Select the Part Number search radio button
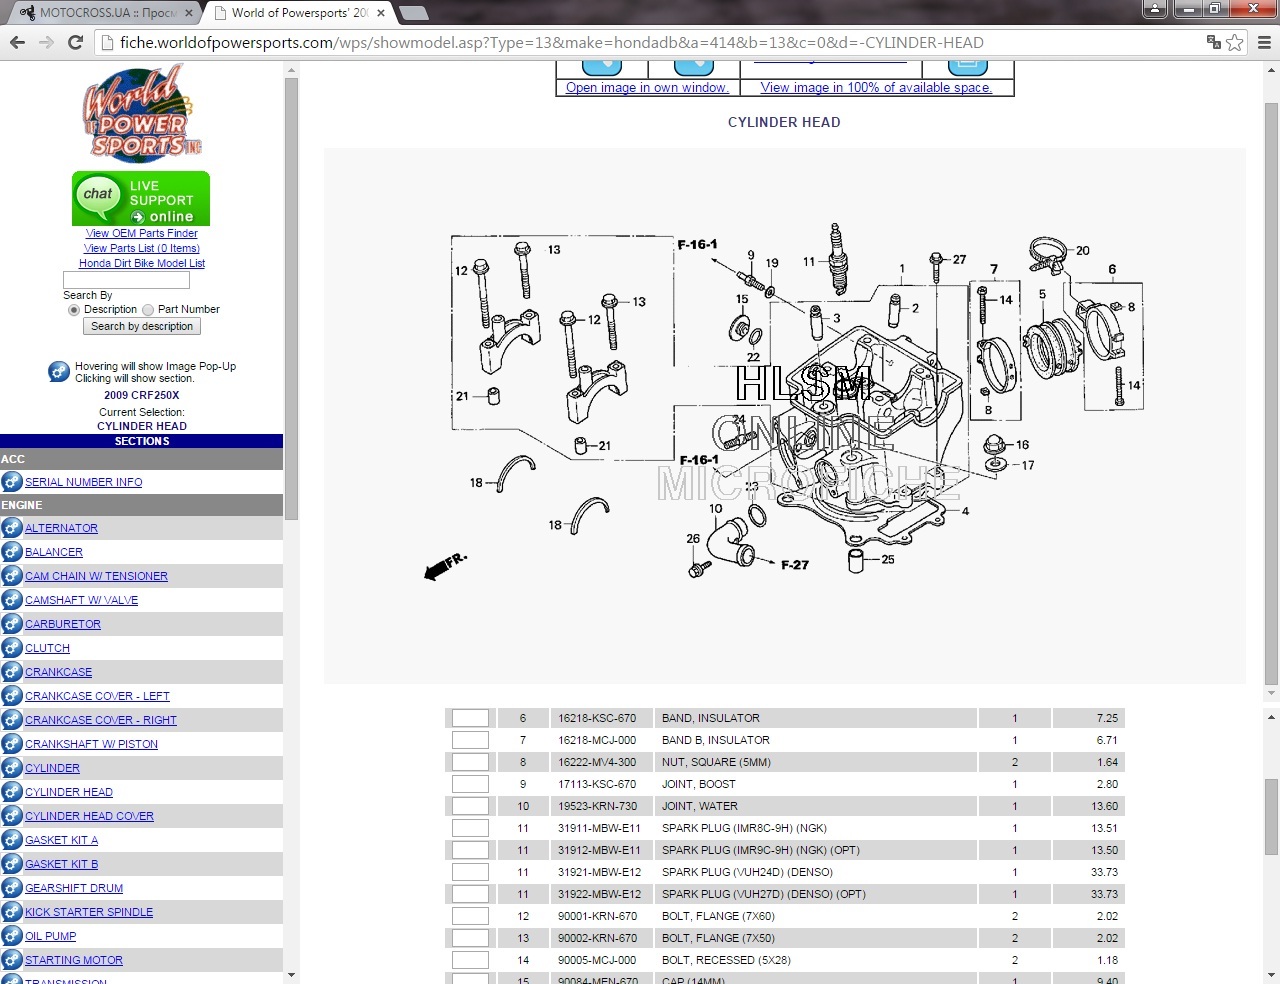Screen dimensions: 1280x984 [148, 310]
